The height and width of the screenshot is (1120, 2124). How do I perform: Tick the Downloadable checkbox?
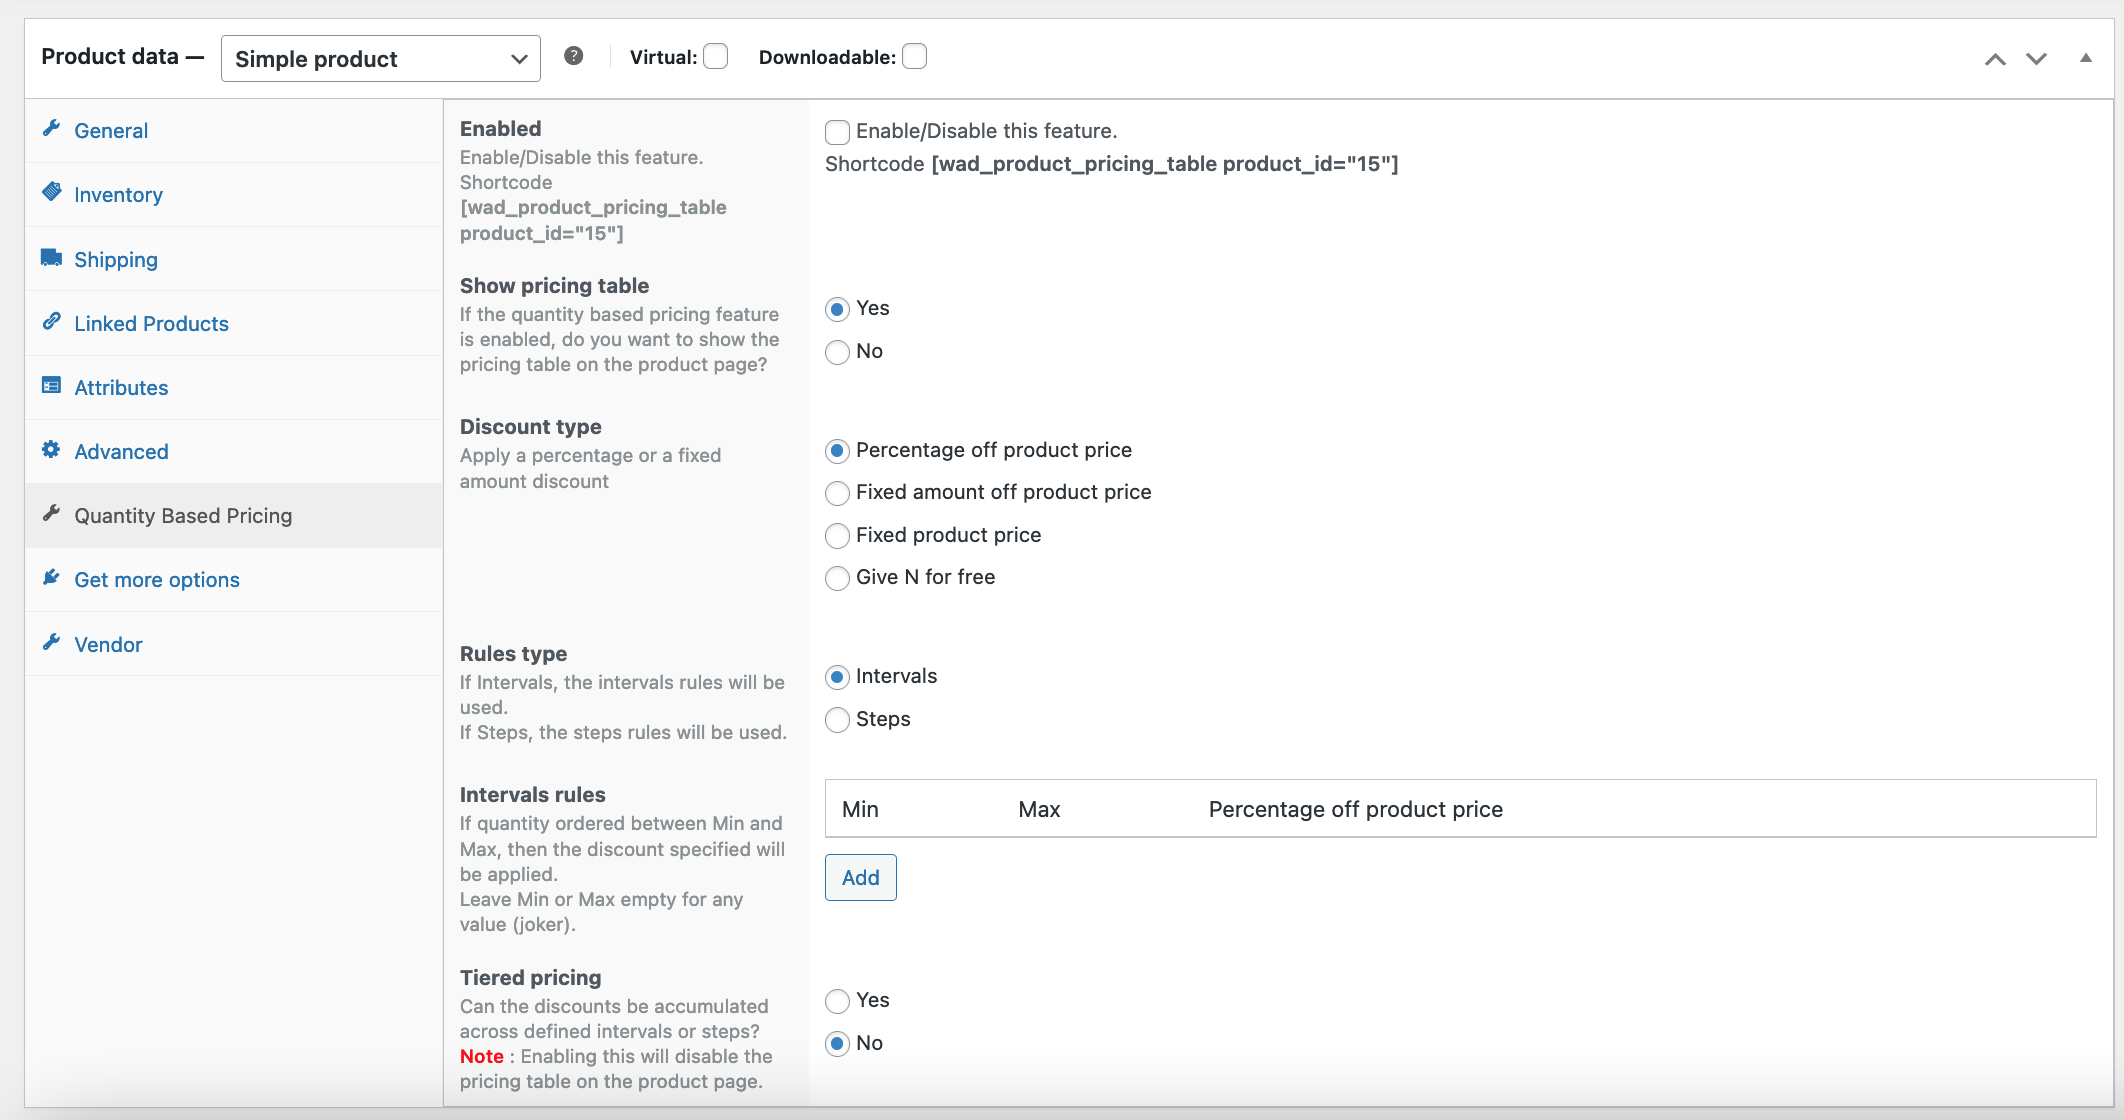click(x=914, y=57)
